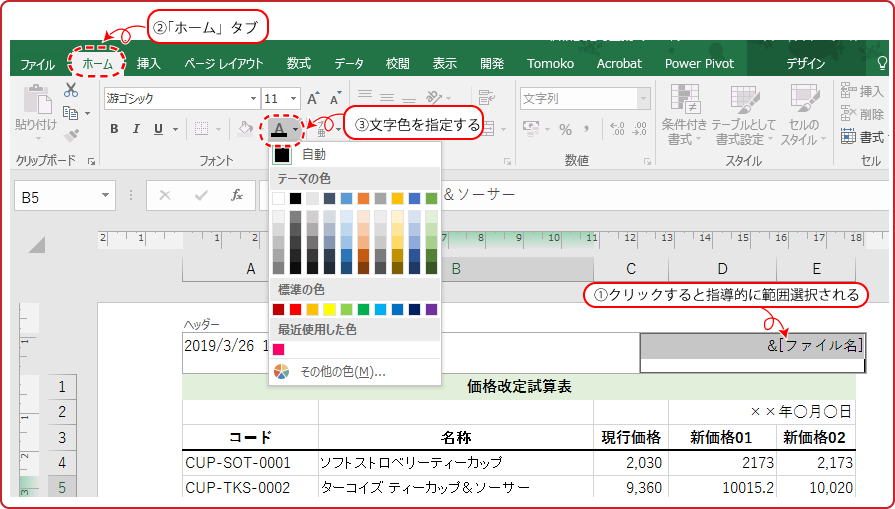The height and width of the screenshot is (509, 895).
Task: Click the lightbulb Tell Me icon
Action: pyautogui.click(x=882, y=63)
